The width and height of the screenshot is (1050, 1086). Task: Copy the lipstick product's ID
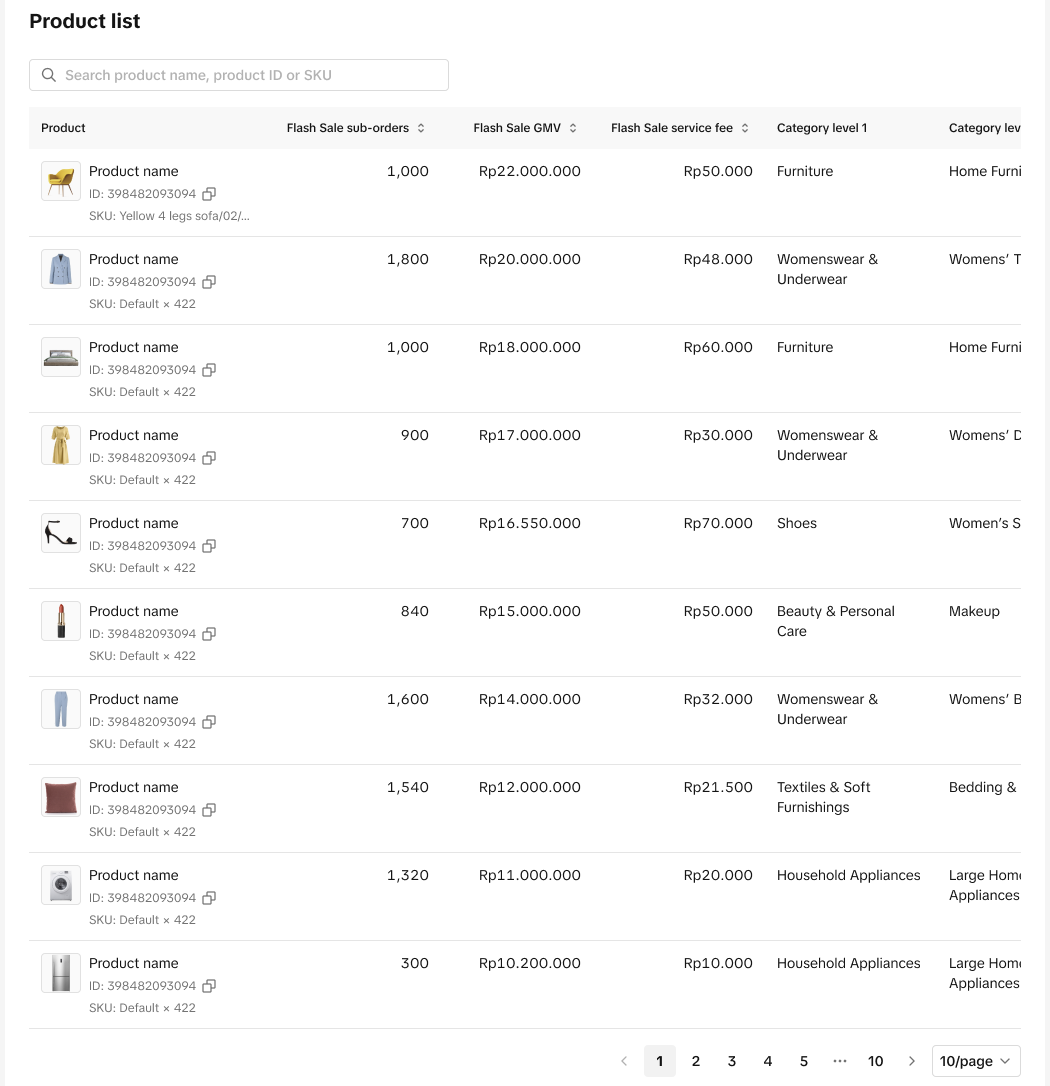click(209, 634)
